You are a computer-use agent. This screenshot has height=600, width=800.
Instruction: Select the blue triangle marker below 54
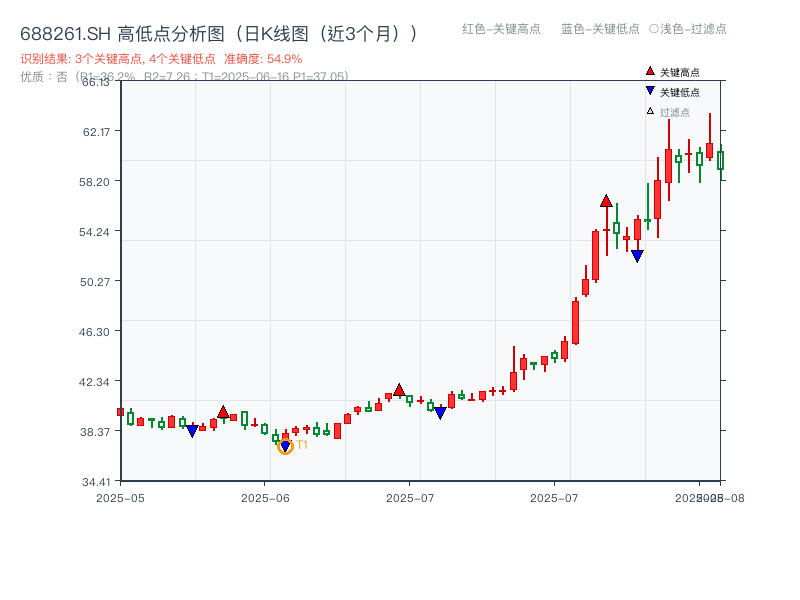tap(637, 255)
